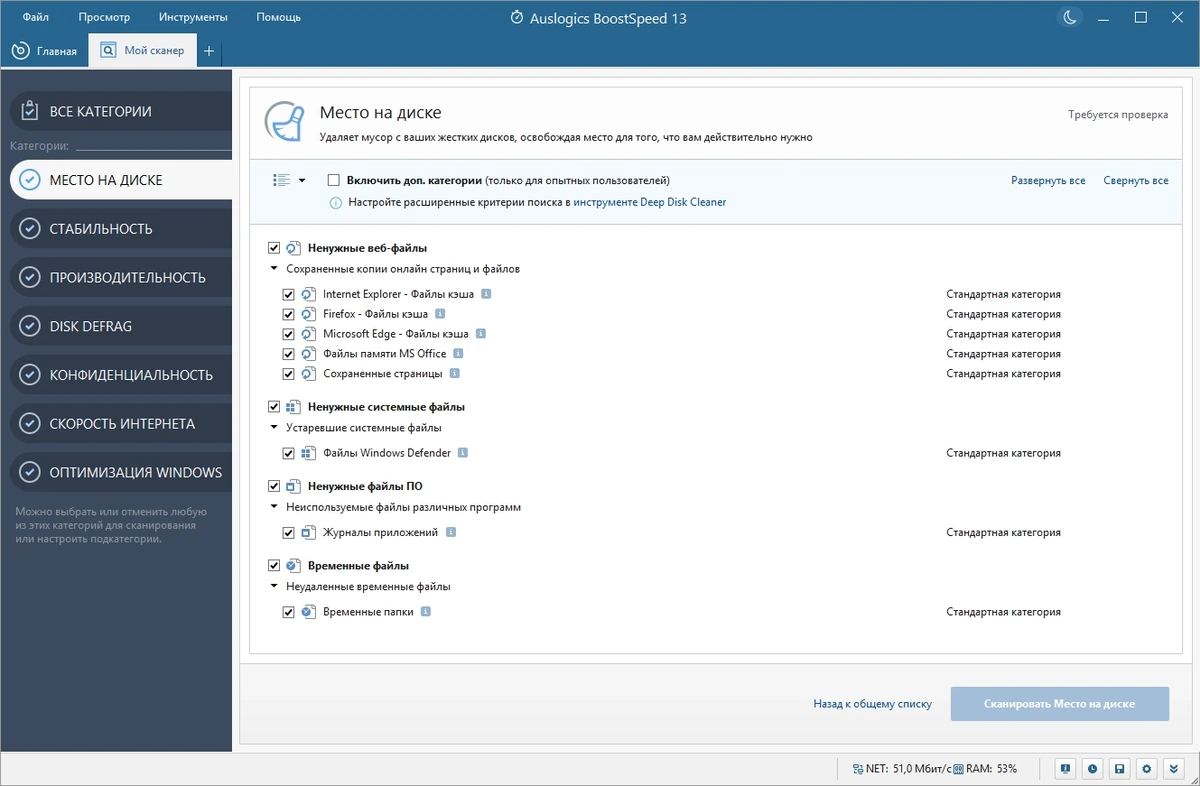Image resolution: width=1200 pixels, height=786 pixels.
Task: Click the system info monitor icon in status bar
Action: (1066, 769)
